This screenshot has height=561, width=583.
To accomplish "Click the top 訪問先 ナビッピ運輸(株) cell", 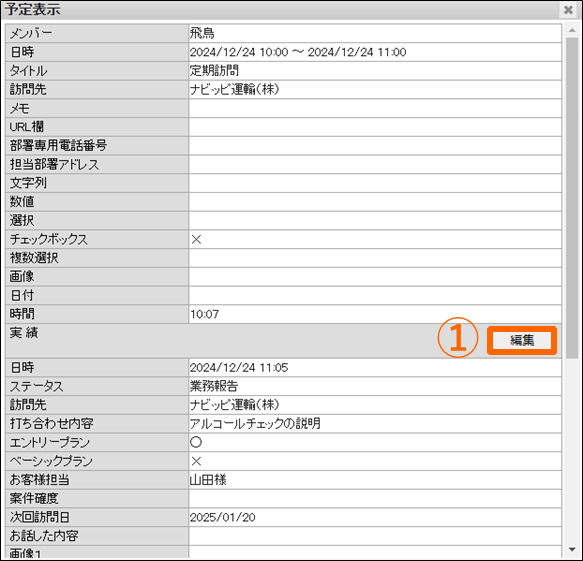I will click(375, 90).
